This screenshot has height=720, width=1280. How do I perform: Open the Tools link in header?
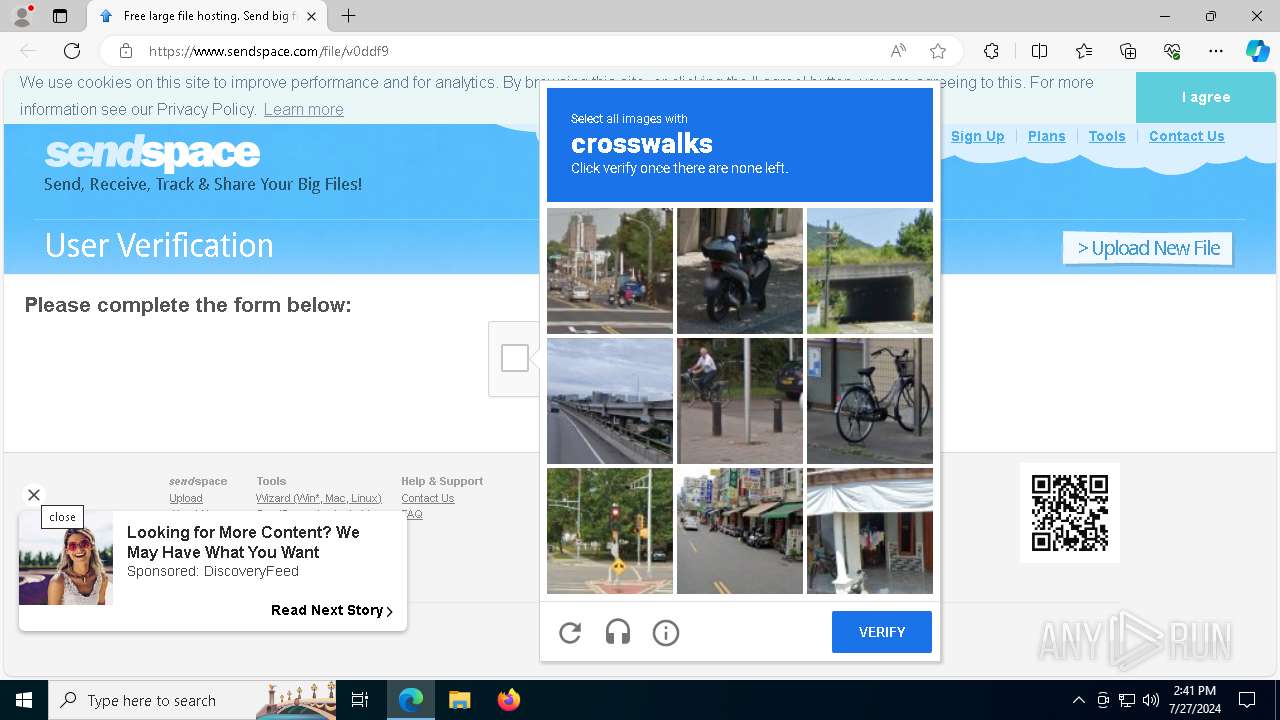tap(1107, 136)
